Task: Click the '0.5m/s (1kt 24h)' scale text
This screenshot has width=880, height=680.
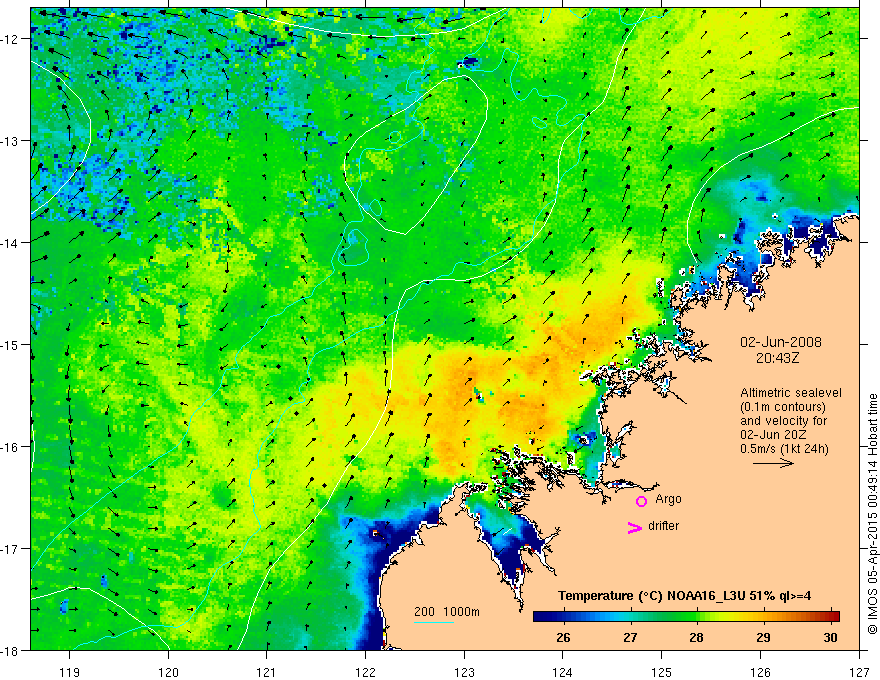Action: tap(784, 449)
